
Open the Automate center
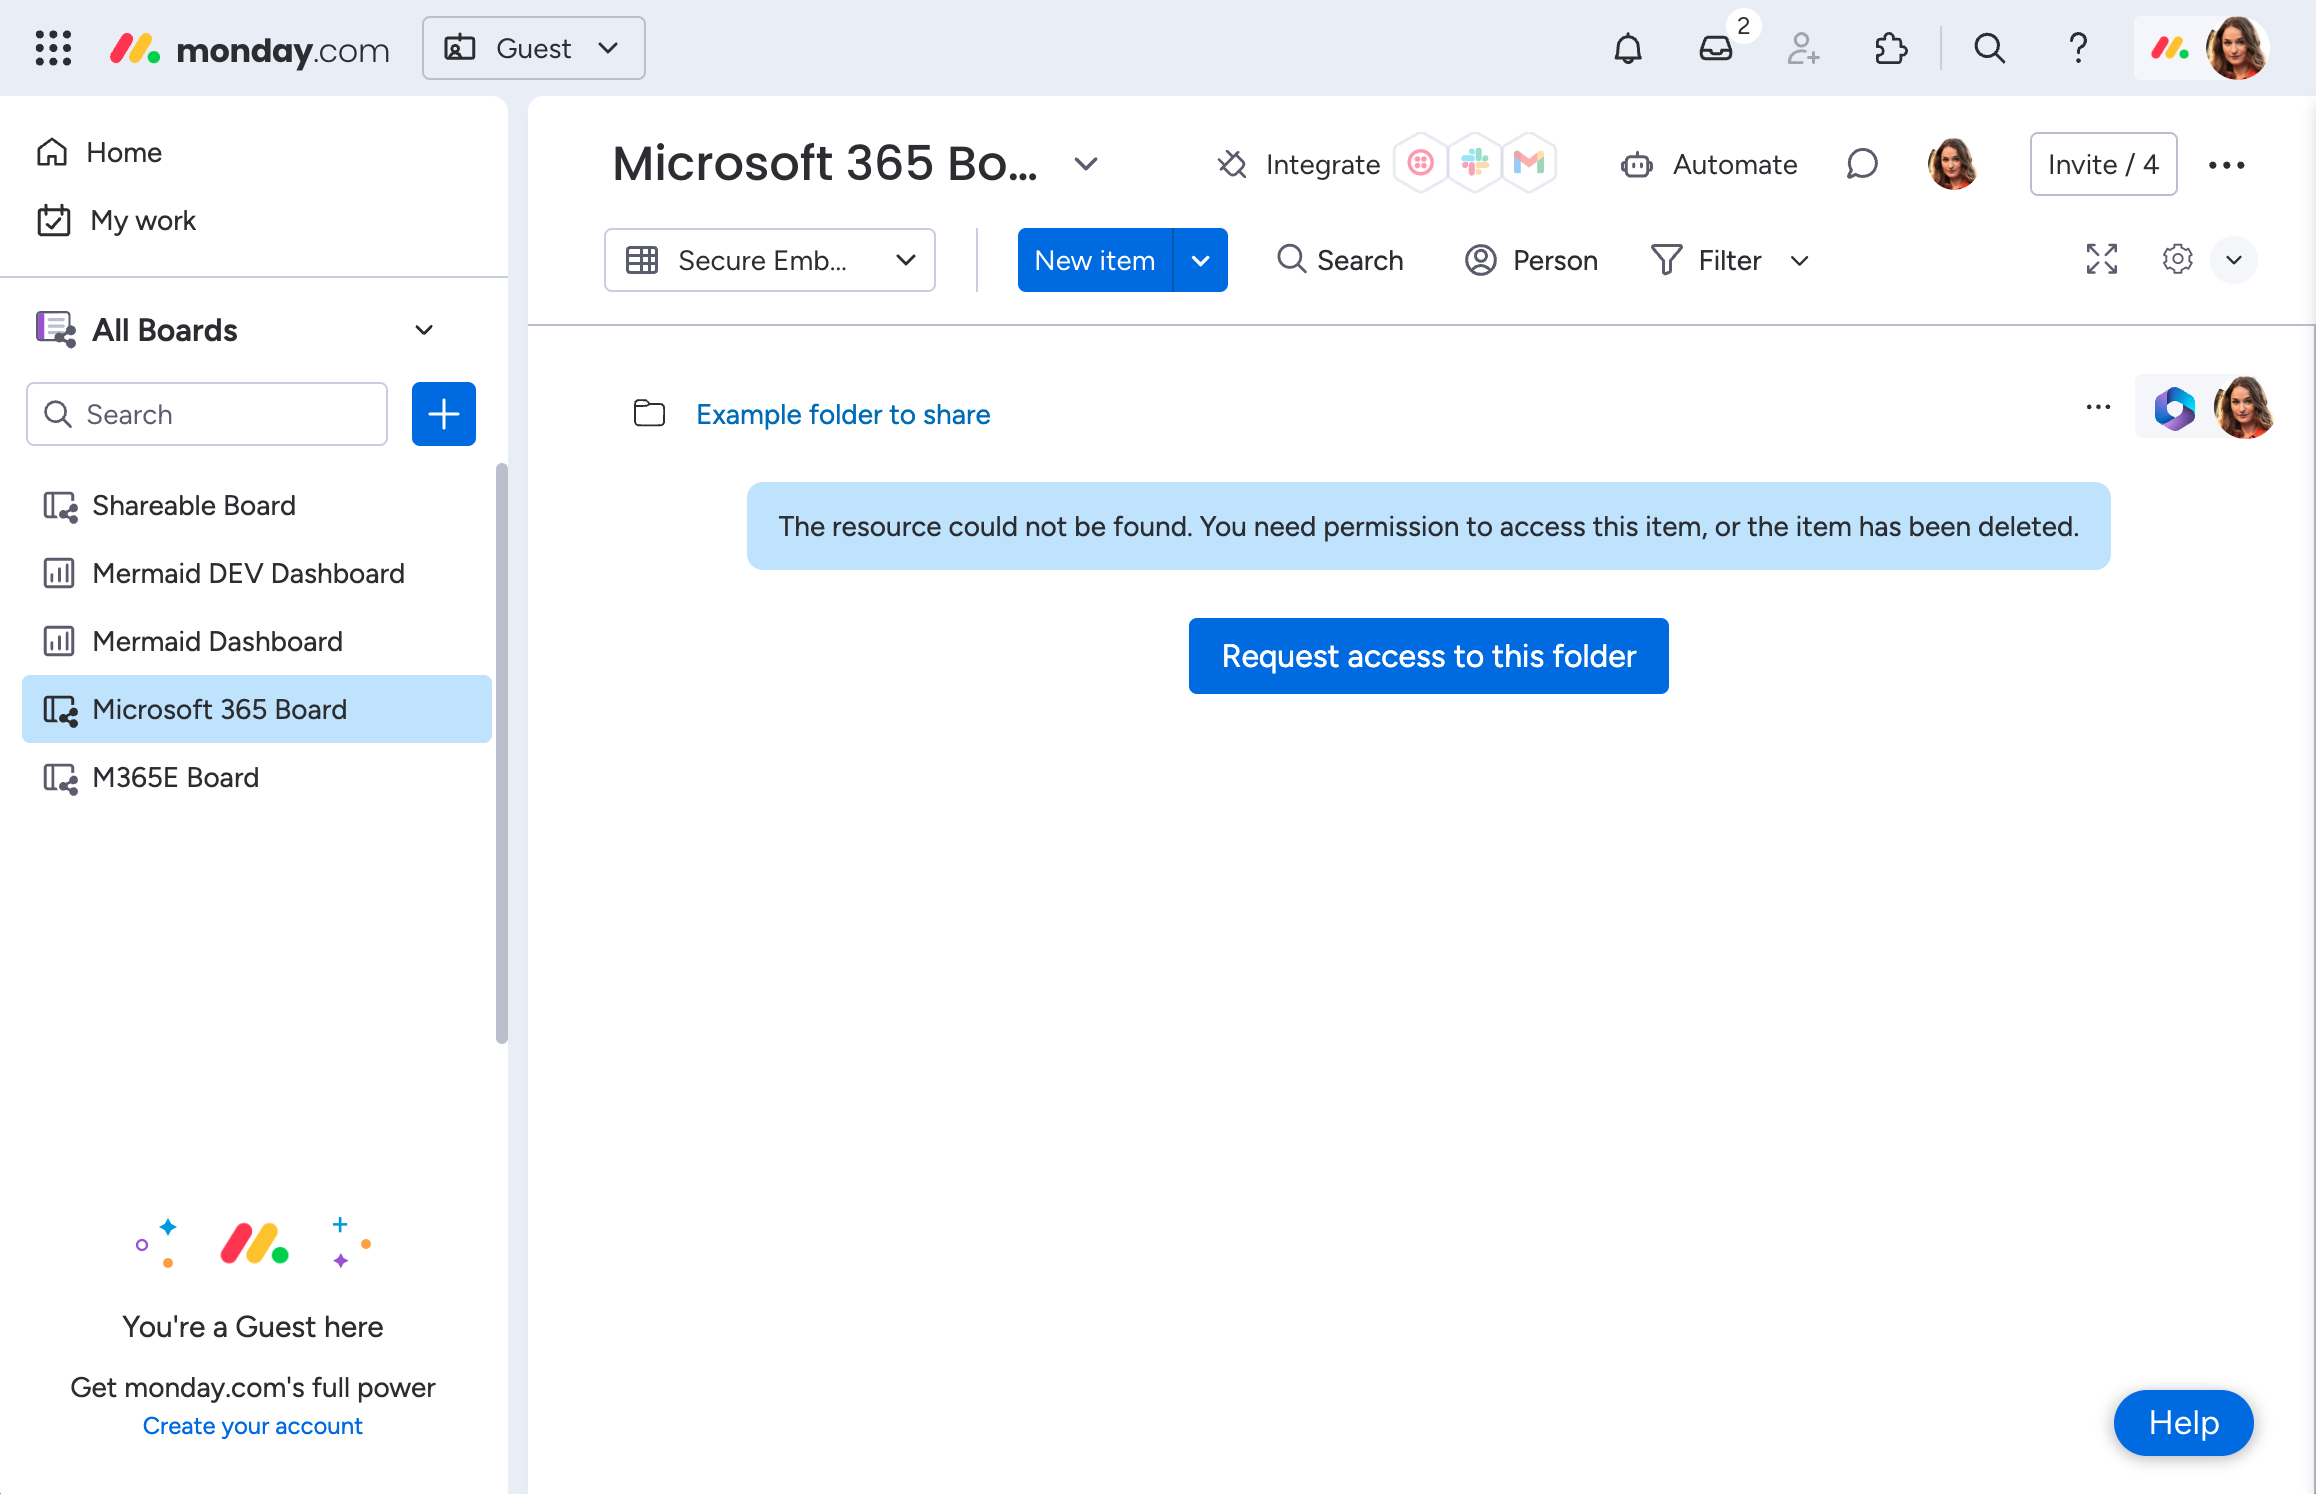pyautogui.click(x=1710, y=164)
